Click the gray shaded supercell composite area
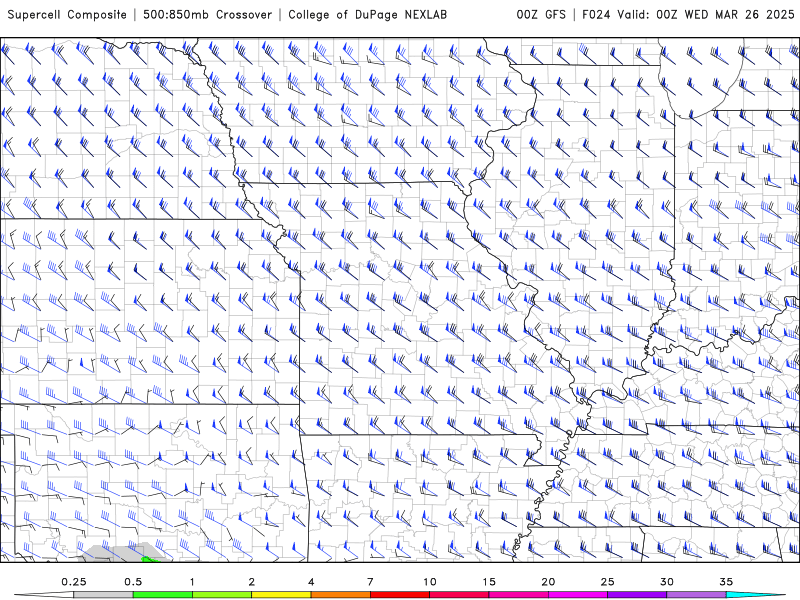Image resolution: width=800 pixels, height=600 pixels. point(120,553)
